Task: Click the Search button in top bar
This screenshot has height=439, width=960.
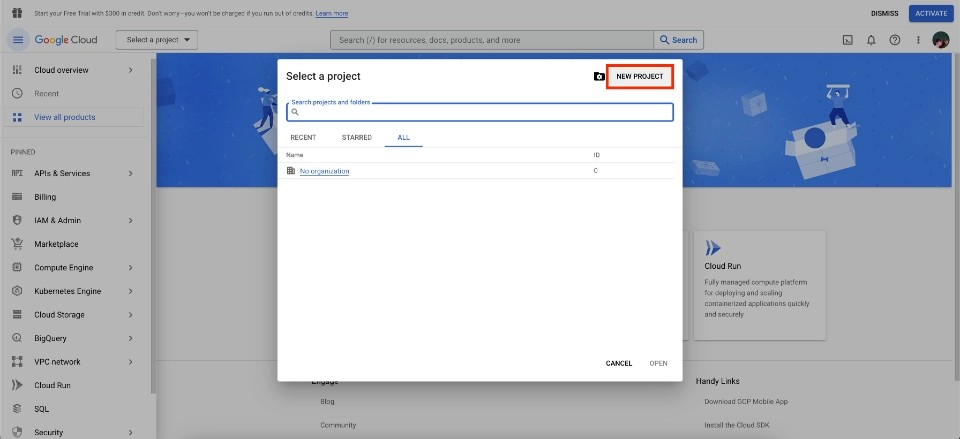Action: pyautogui.click(x=678, y=40)
